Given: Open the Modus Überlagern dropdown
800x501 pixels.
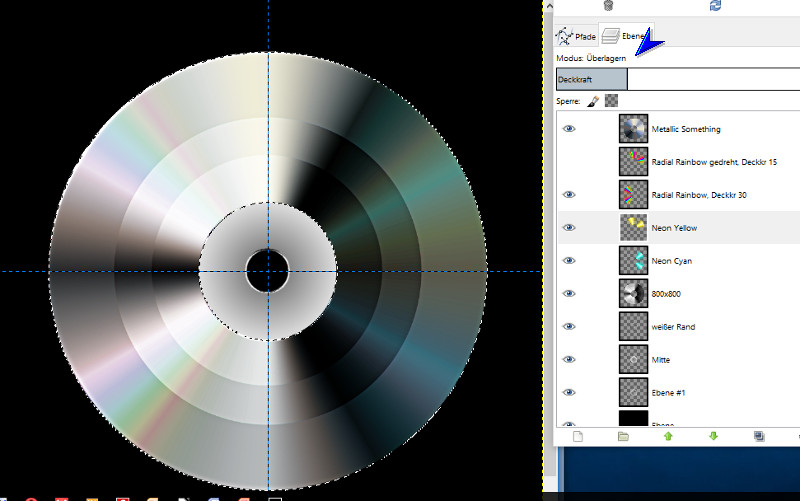Looking at the screenshot, I should (676, 58).
